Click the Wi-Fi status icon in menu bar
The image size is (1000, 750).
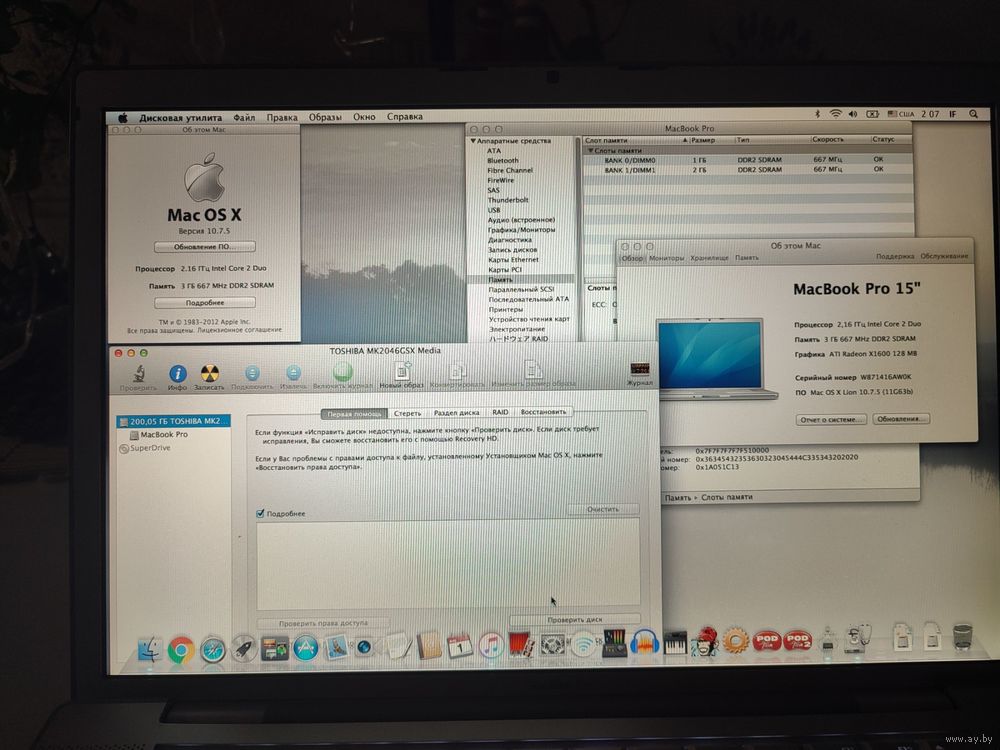point(835,116)
